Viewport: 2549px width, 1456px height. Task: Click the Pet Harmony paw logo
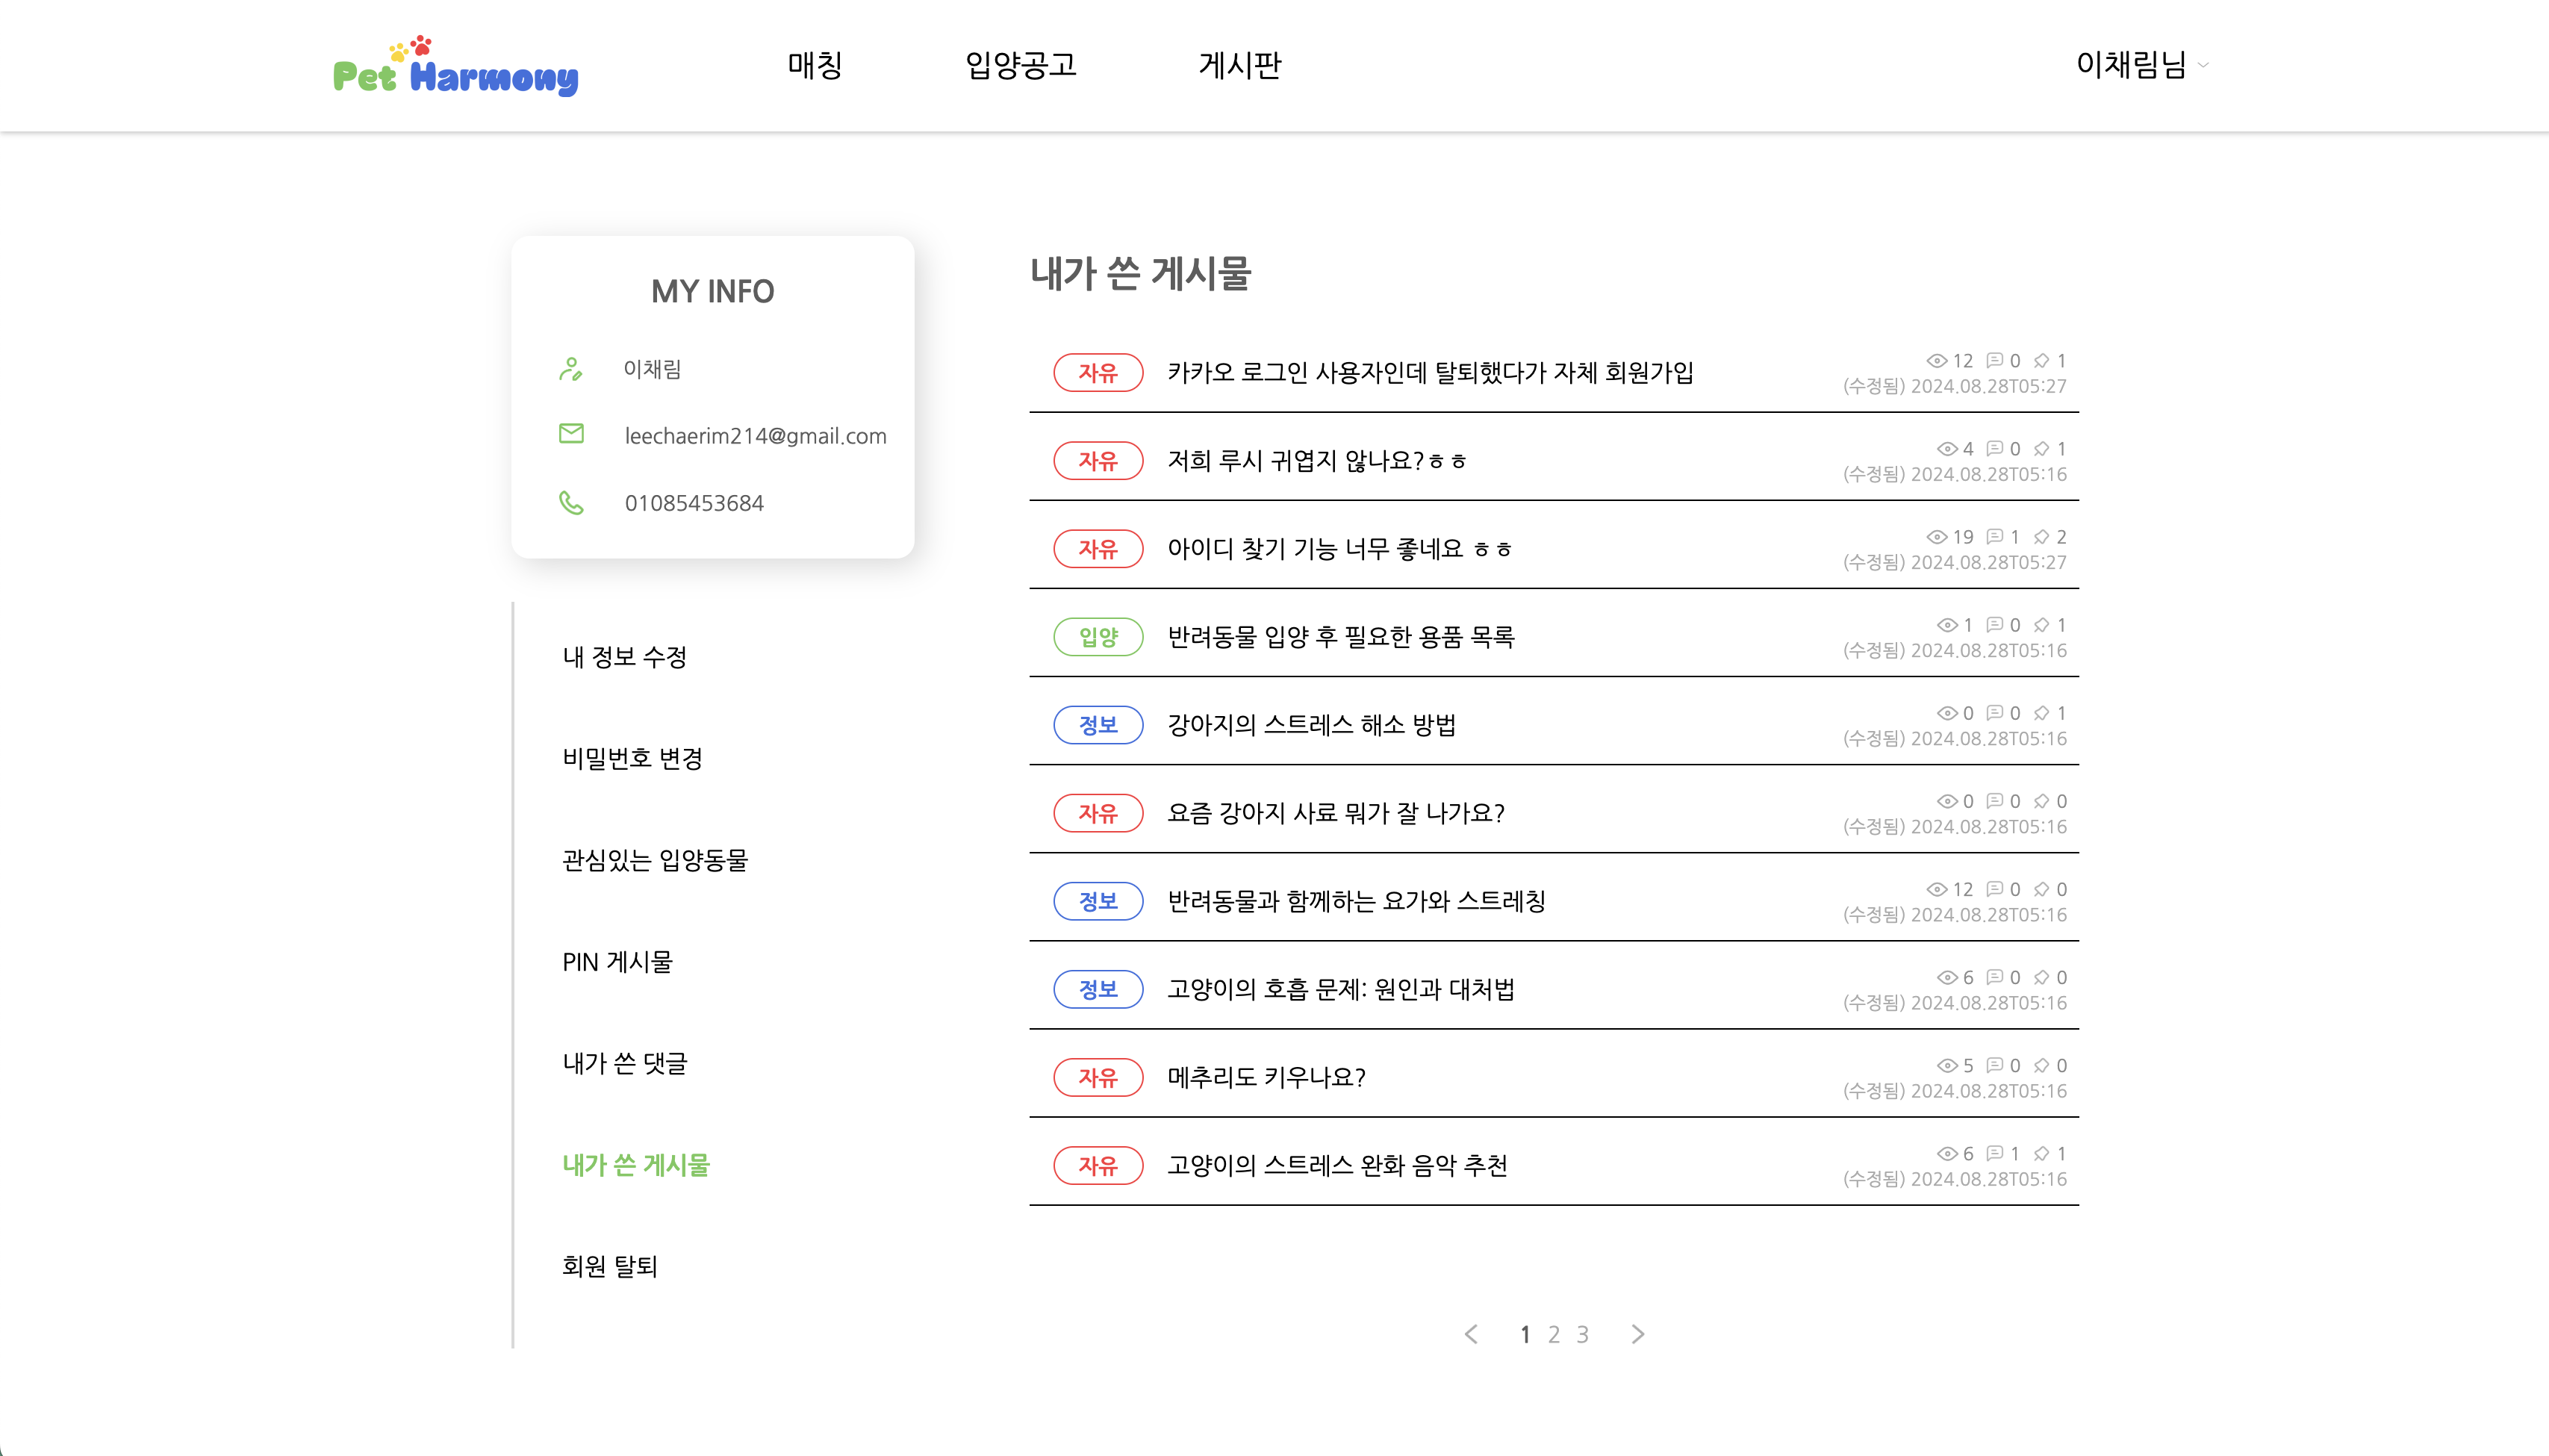455,67
